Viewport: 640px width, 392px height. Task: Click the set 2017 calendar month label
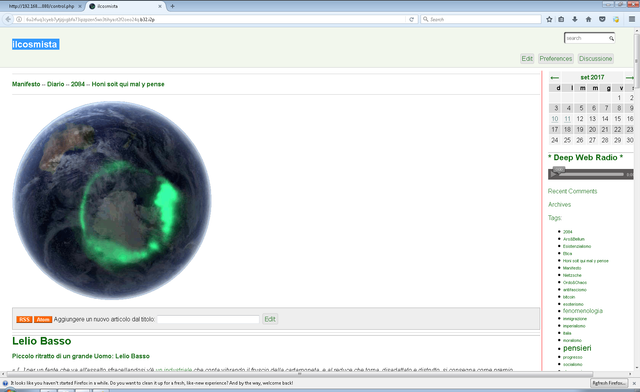(x=592, y=78)
